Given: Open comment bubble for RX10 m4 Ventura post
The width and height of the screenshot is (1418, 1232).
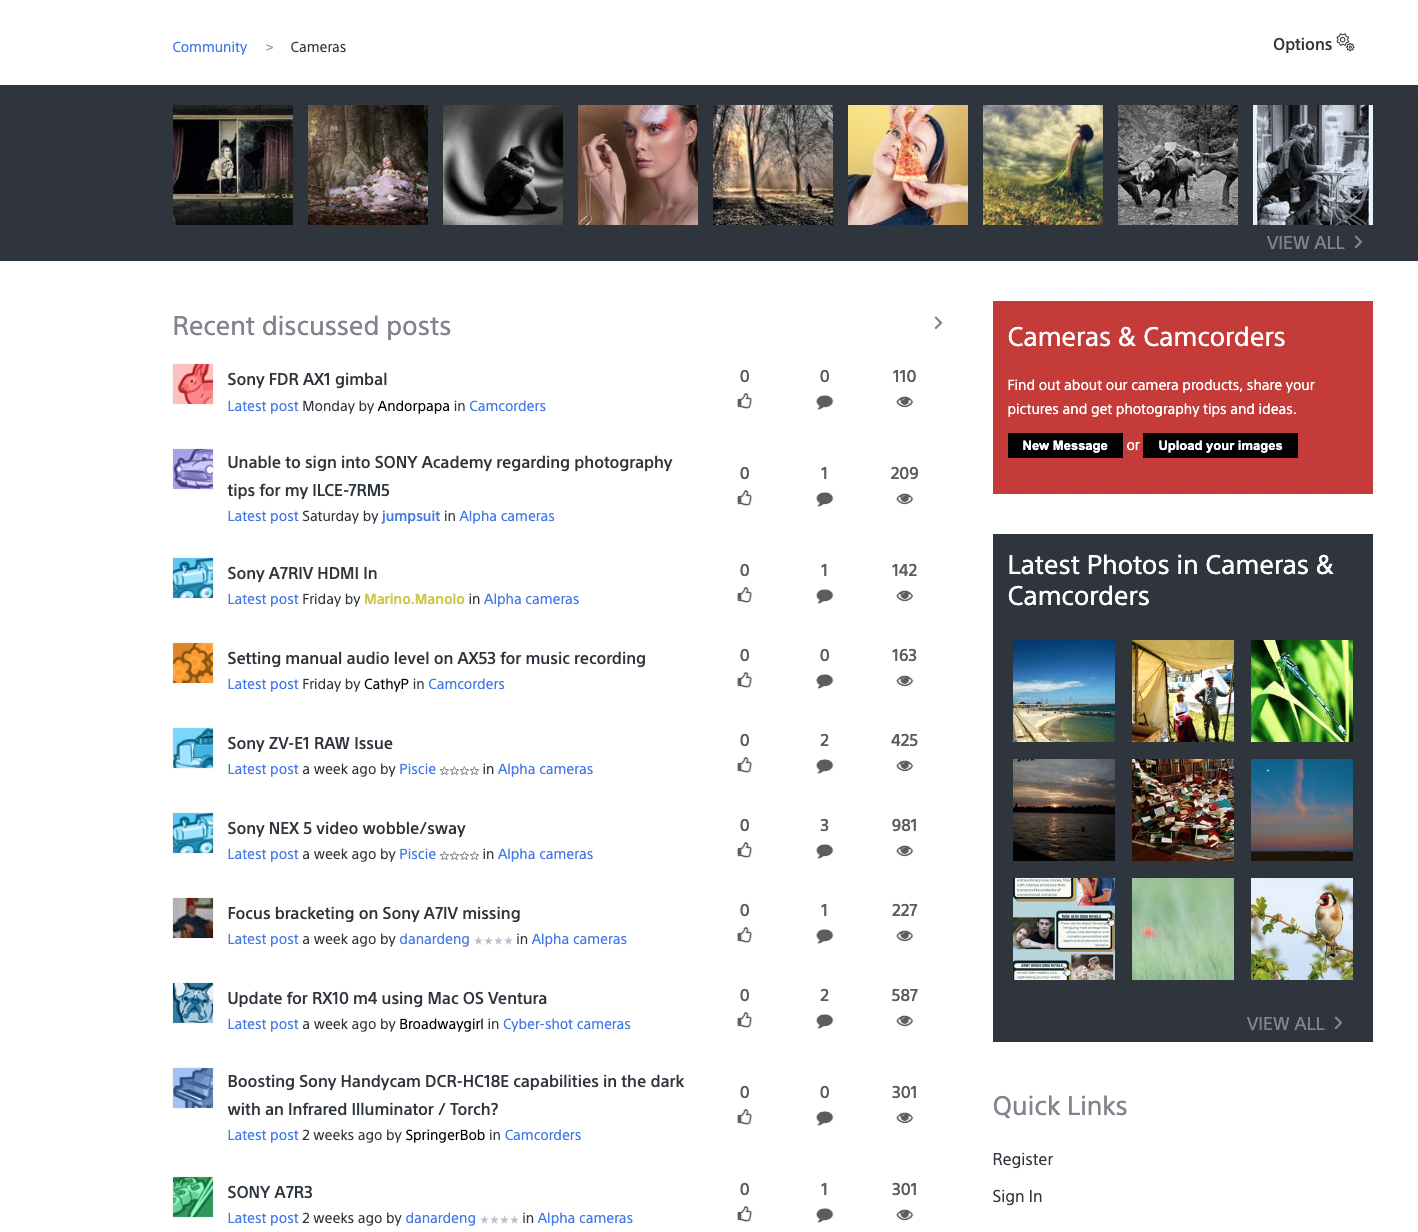Looking at the screenshot, I should [x=825, y=1021].
